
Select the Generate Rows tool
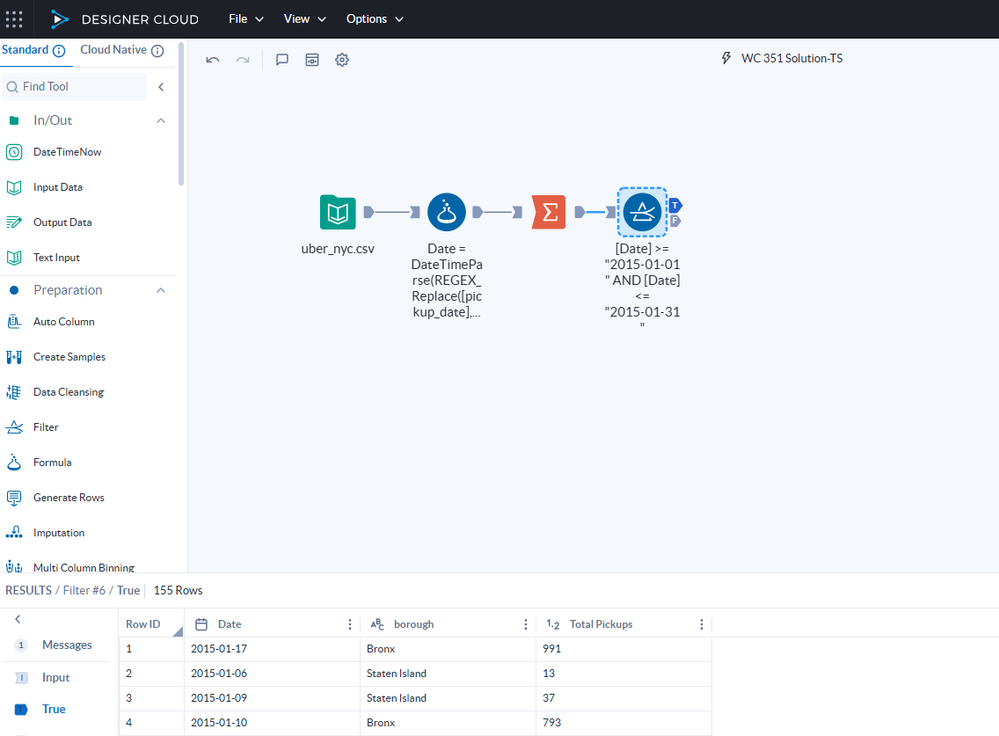pyautogui.click(x=68, y=497)
